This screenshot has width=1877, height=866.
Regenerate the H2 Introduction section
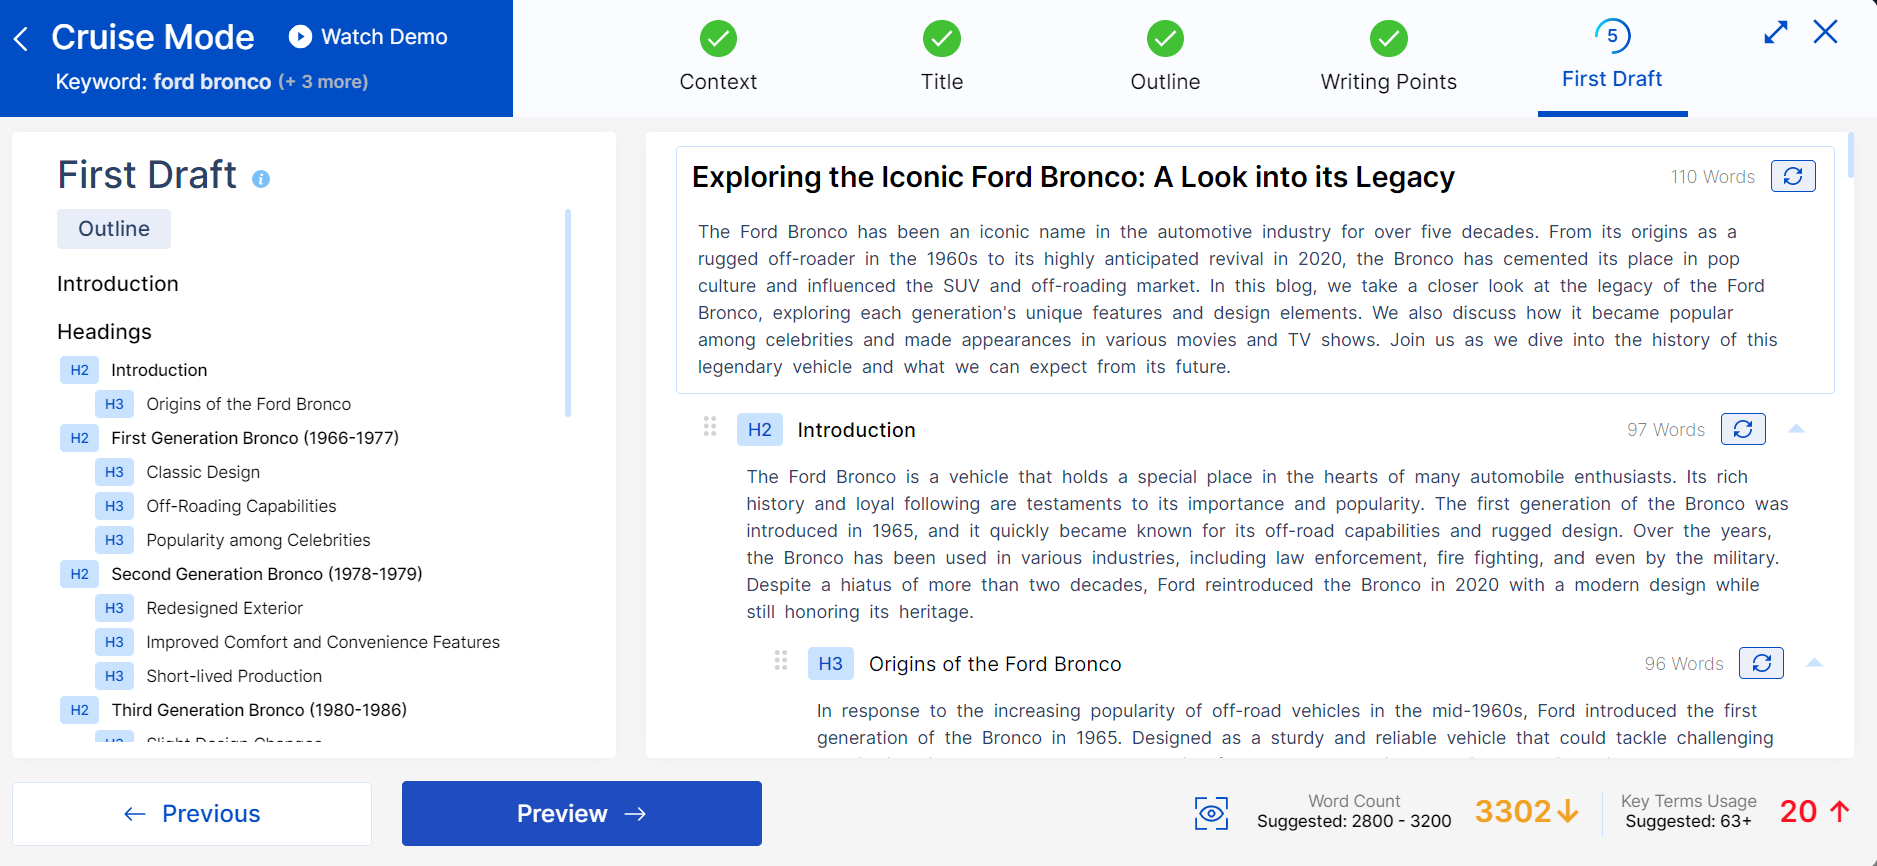[x=1743, y=429]
